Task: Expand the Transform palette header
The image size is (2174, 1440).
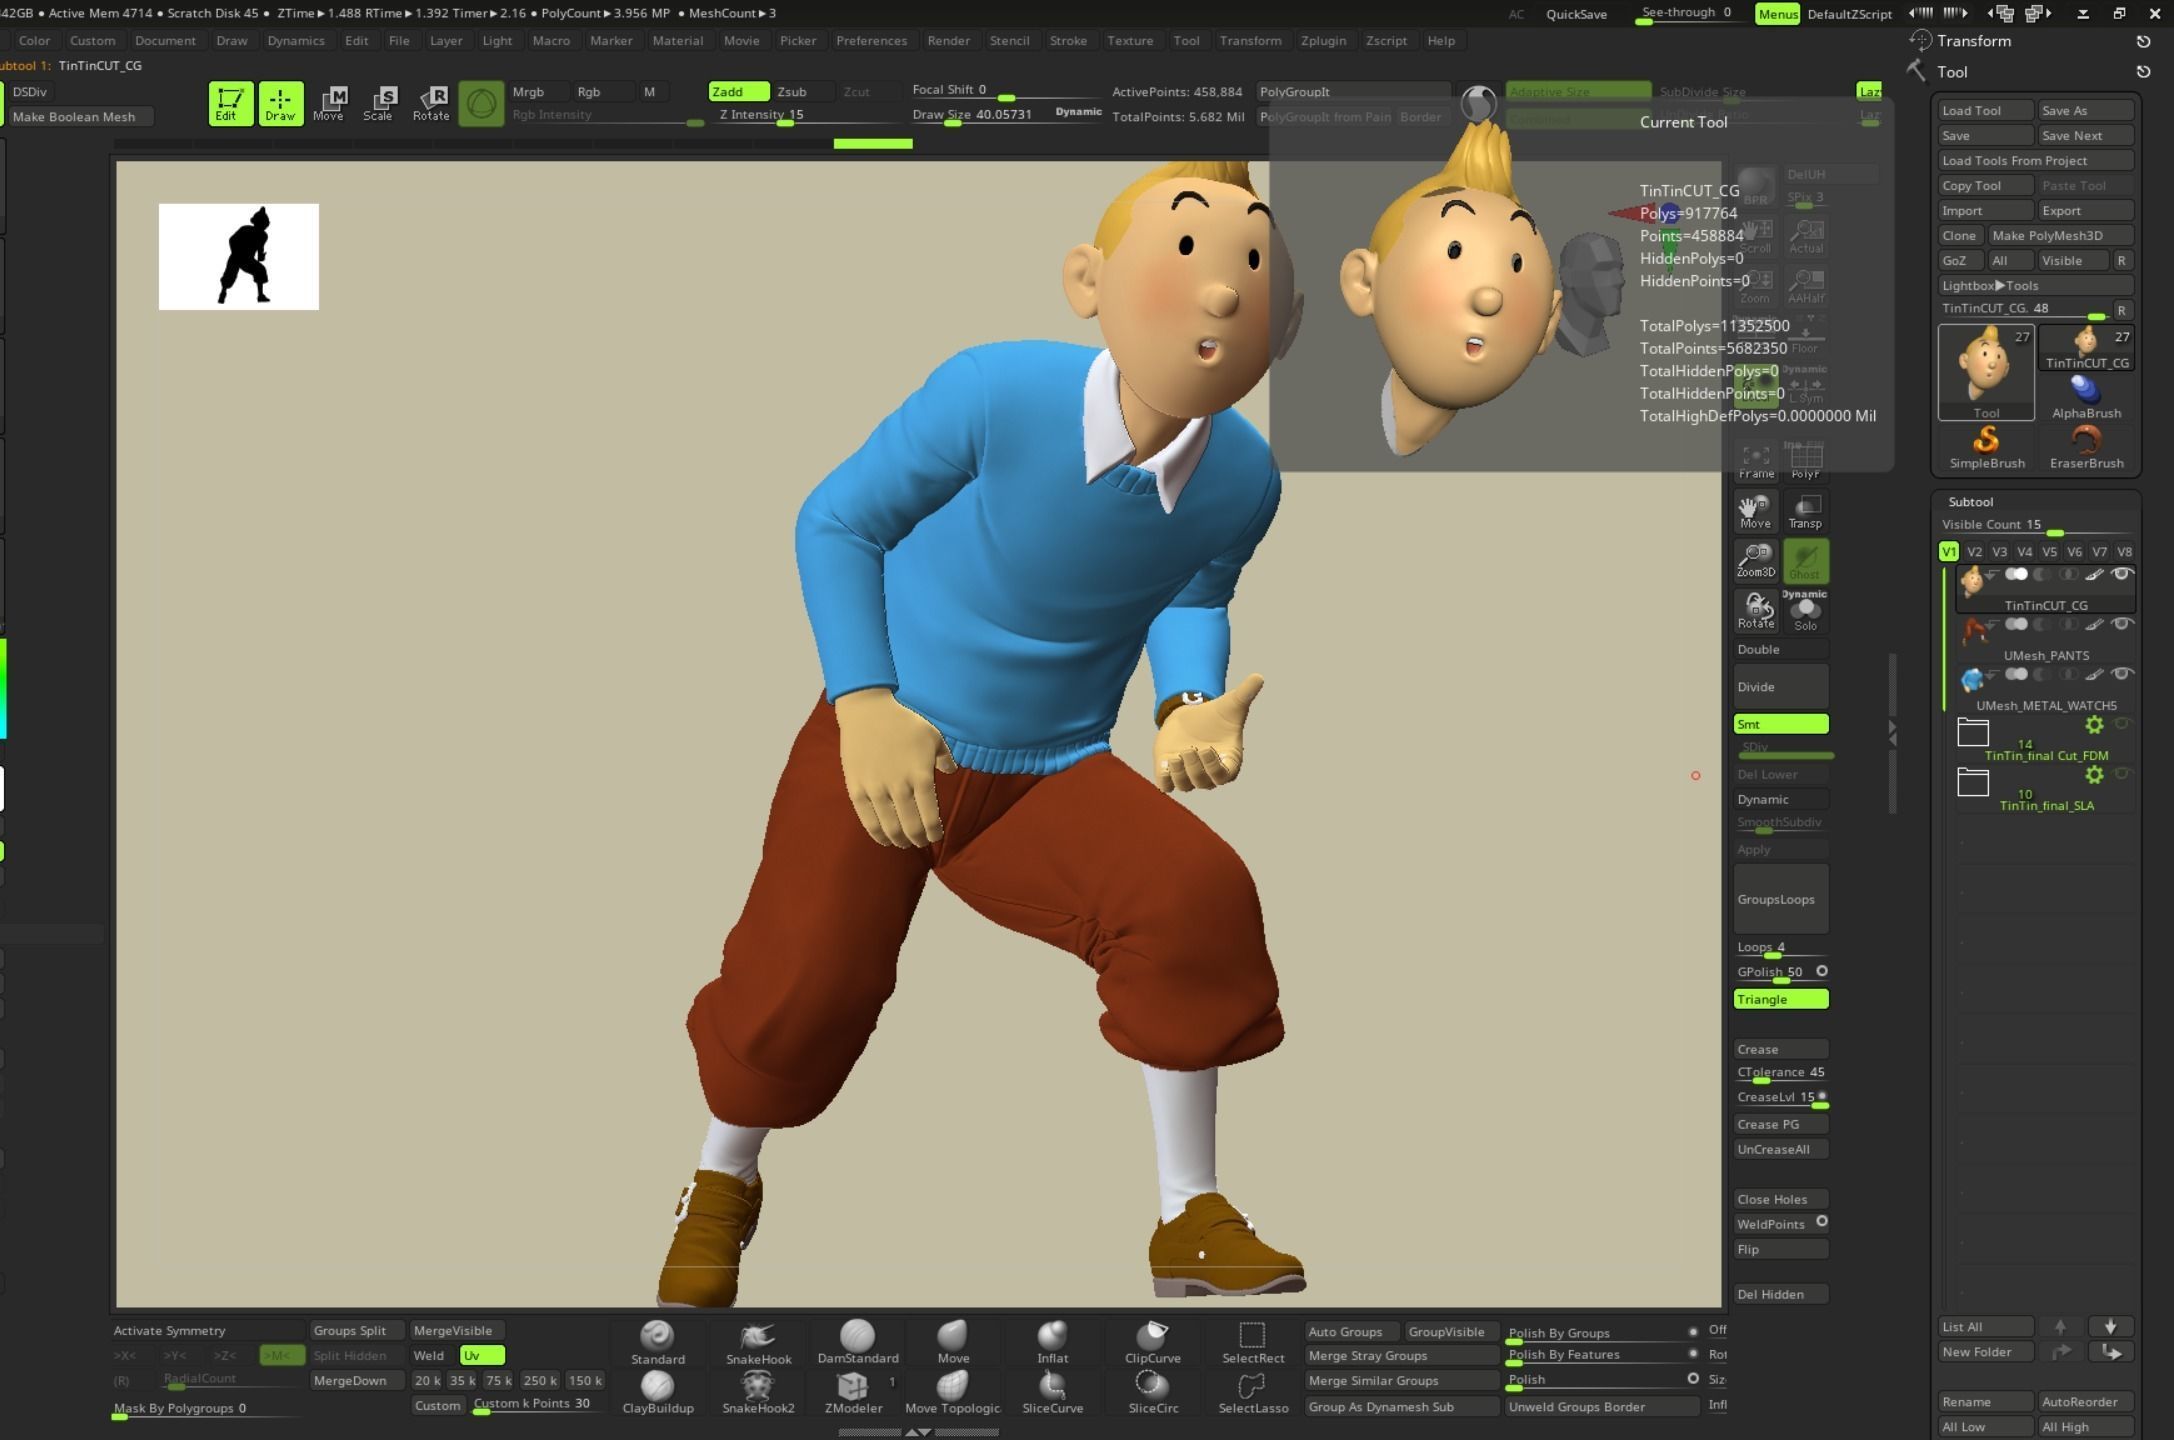Action: coord(1973,41)
